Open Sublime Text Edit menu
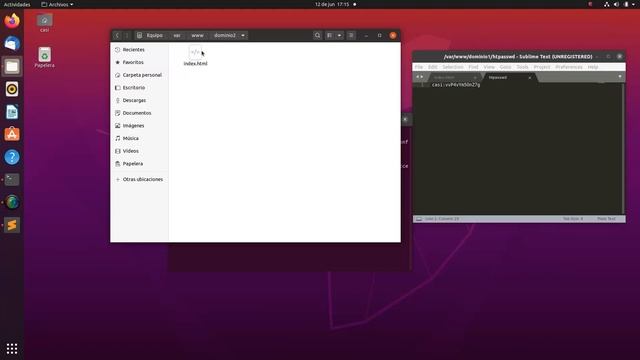Image resolution: width=640 pixels, height=360 pixels. [x=433, y=67]
